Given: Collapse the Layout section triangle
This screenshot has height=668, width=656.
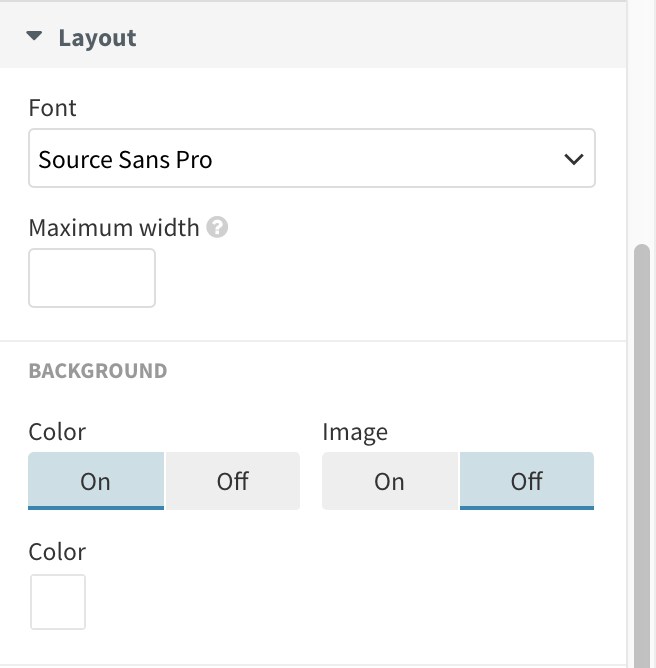Looking at the screenshot, I should click(x=35, y=37).
